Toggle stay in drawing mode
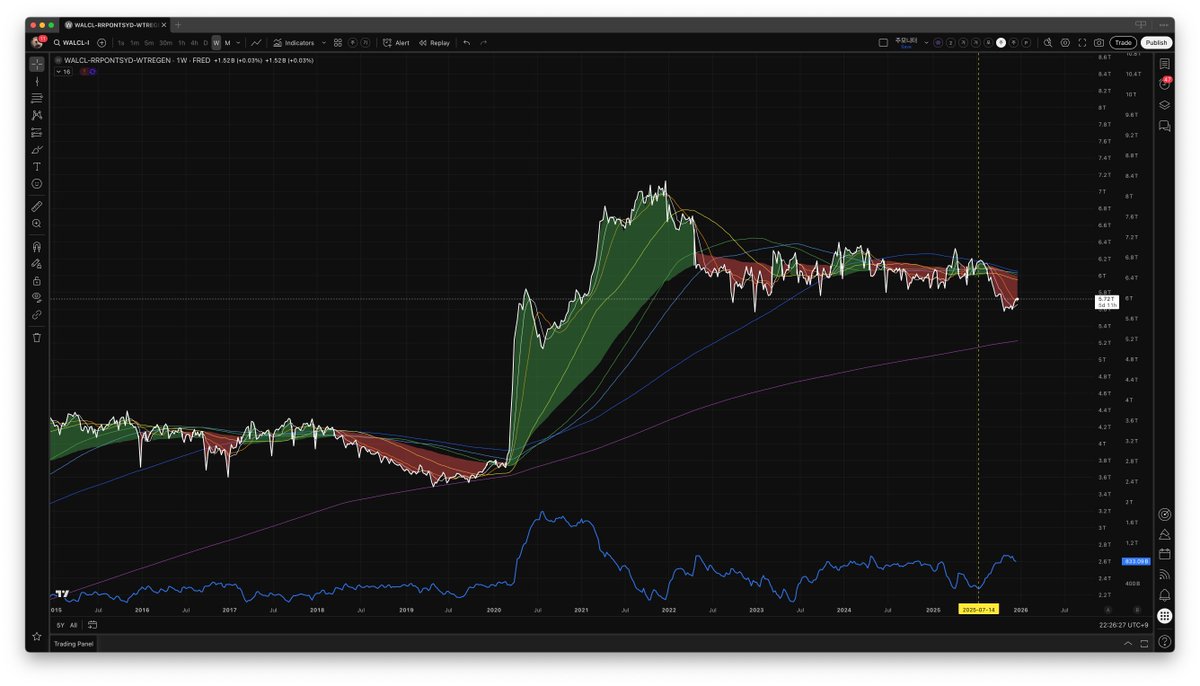This screenshot has height=686, width=1200. pyautogui.click(x=37, y=263)
